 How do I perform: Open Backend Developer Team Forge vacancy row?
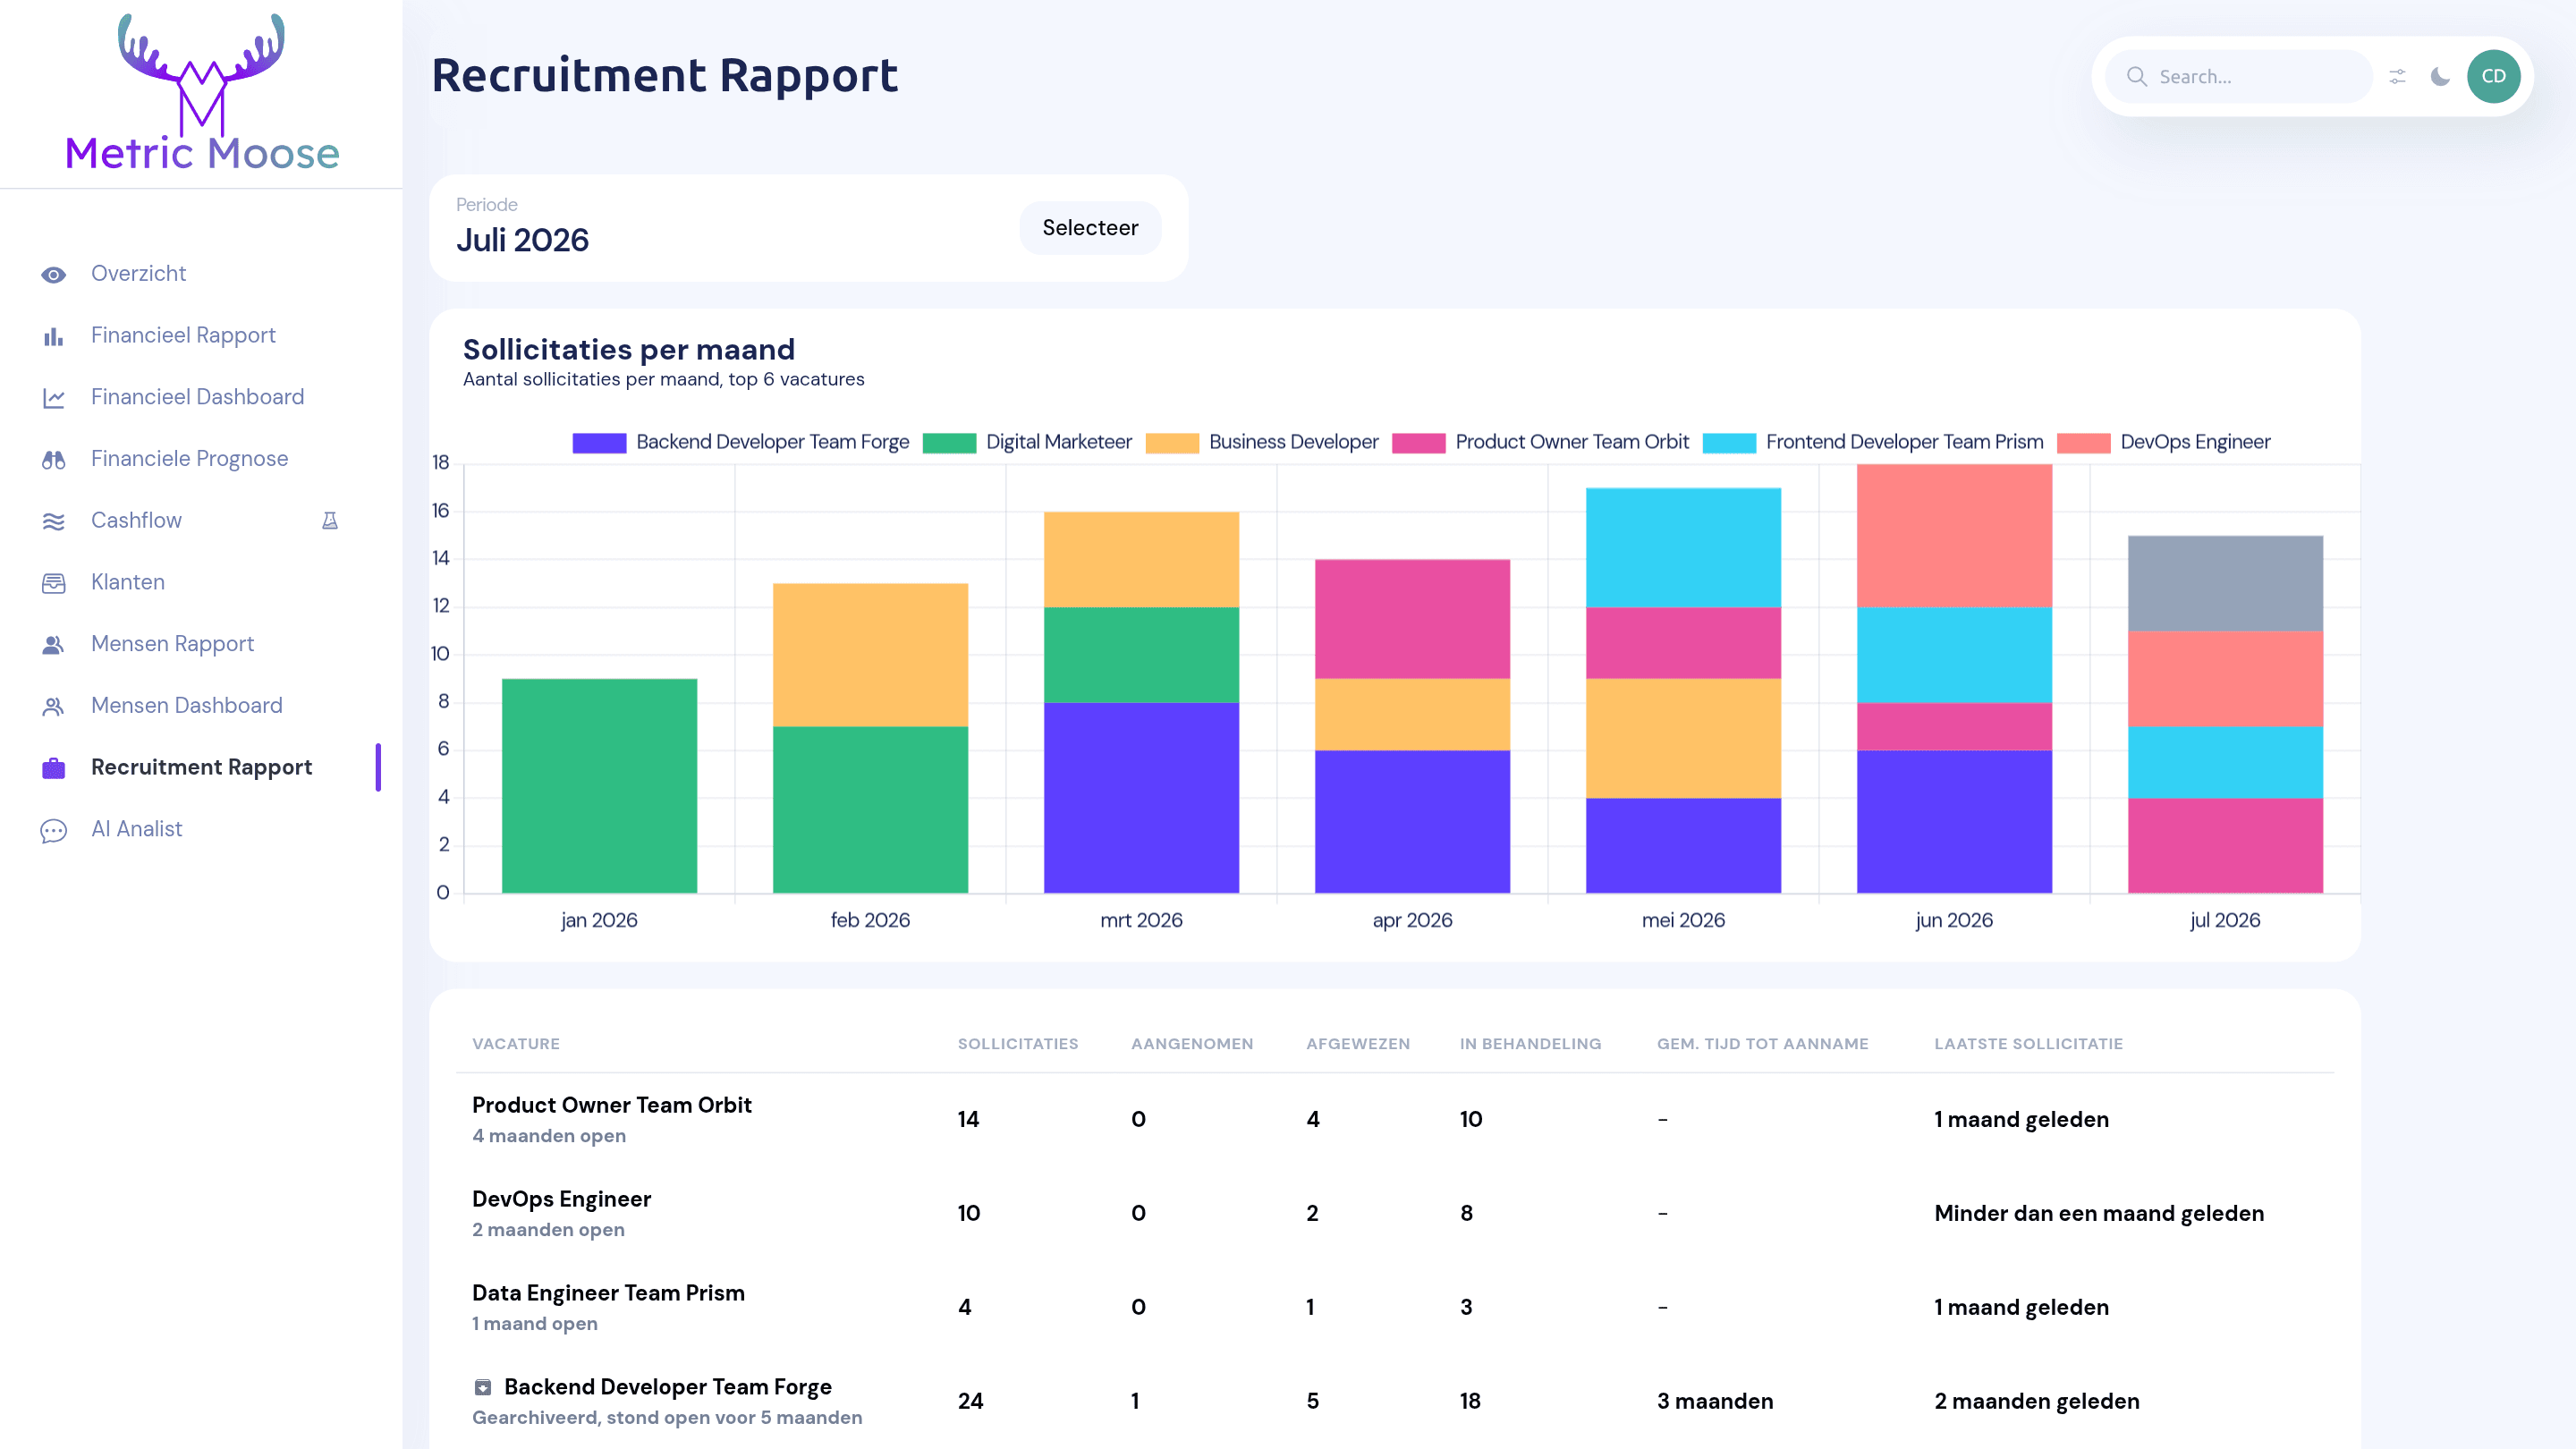pyautogui.click(x=1395, y=1401)
